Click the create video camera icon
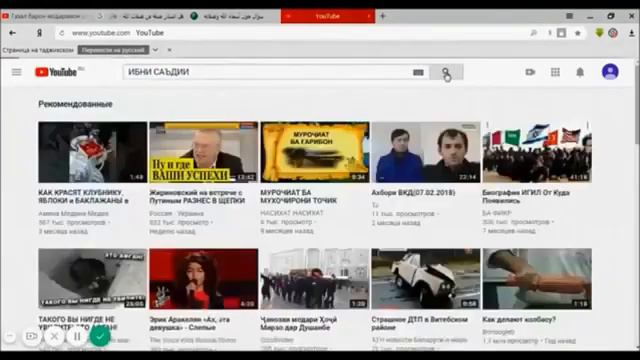 (530, 72)
